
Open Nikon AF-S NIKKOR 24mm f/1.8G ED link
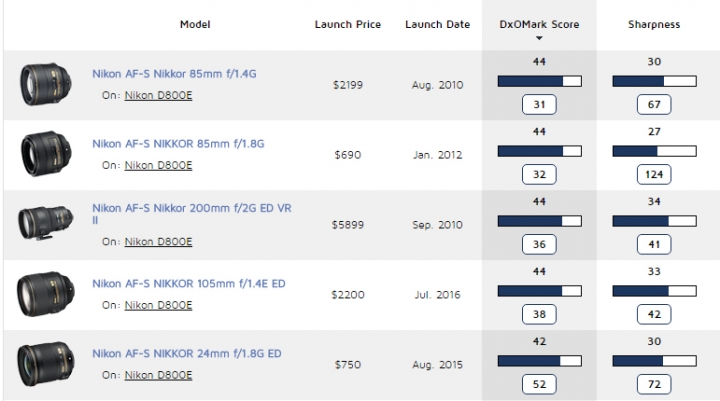pos(186,353)
